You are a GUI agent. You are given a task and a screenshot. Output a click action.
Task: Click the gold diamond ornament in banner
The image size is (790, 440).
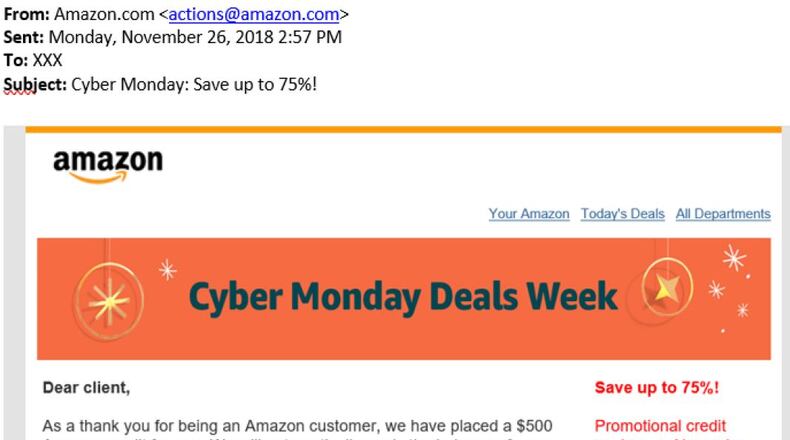664,286
